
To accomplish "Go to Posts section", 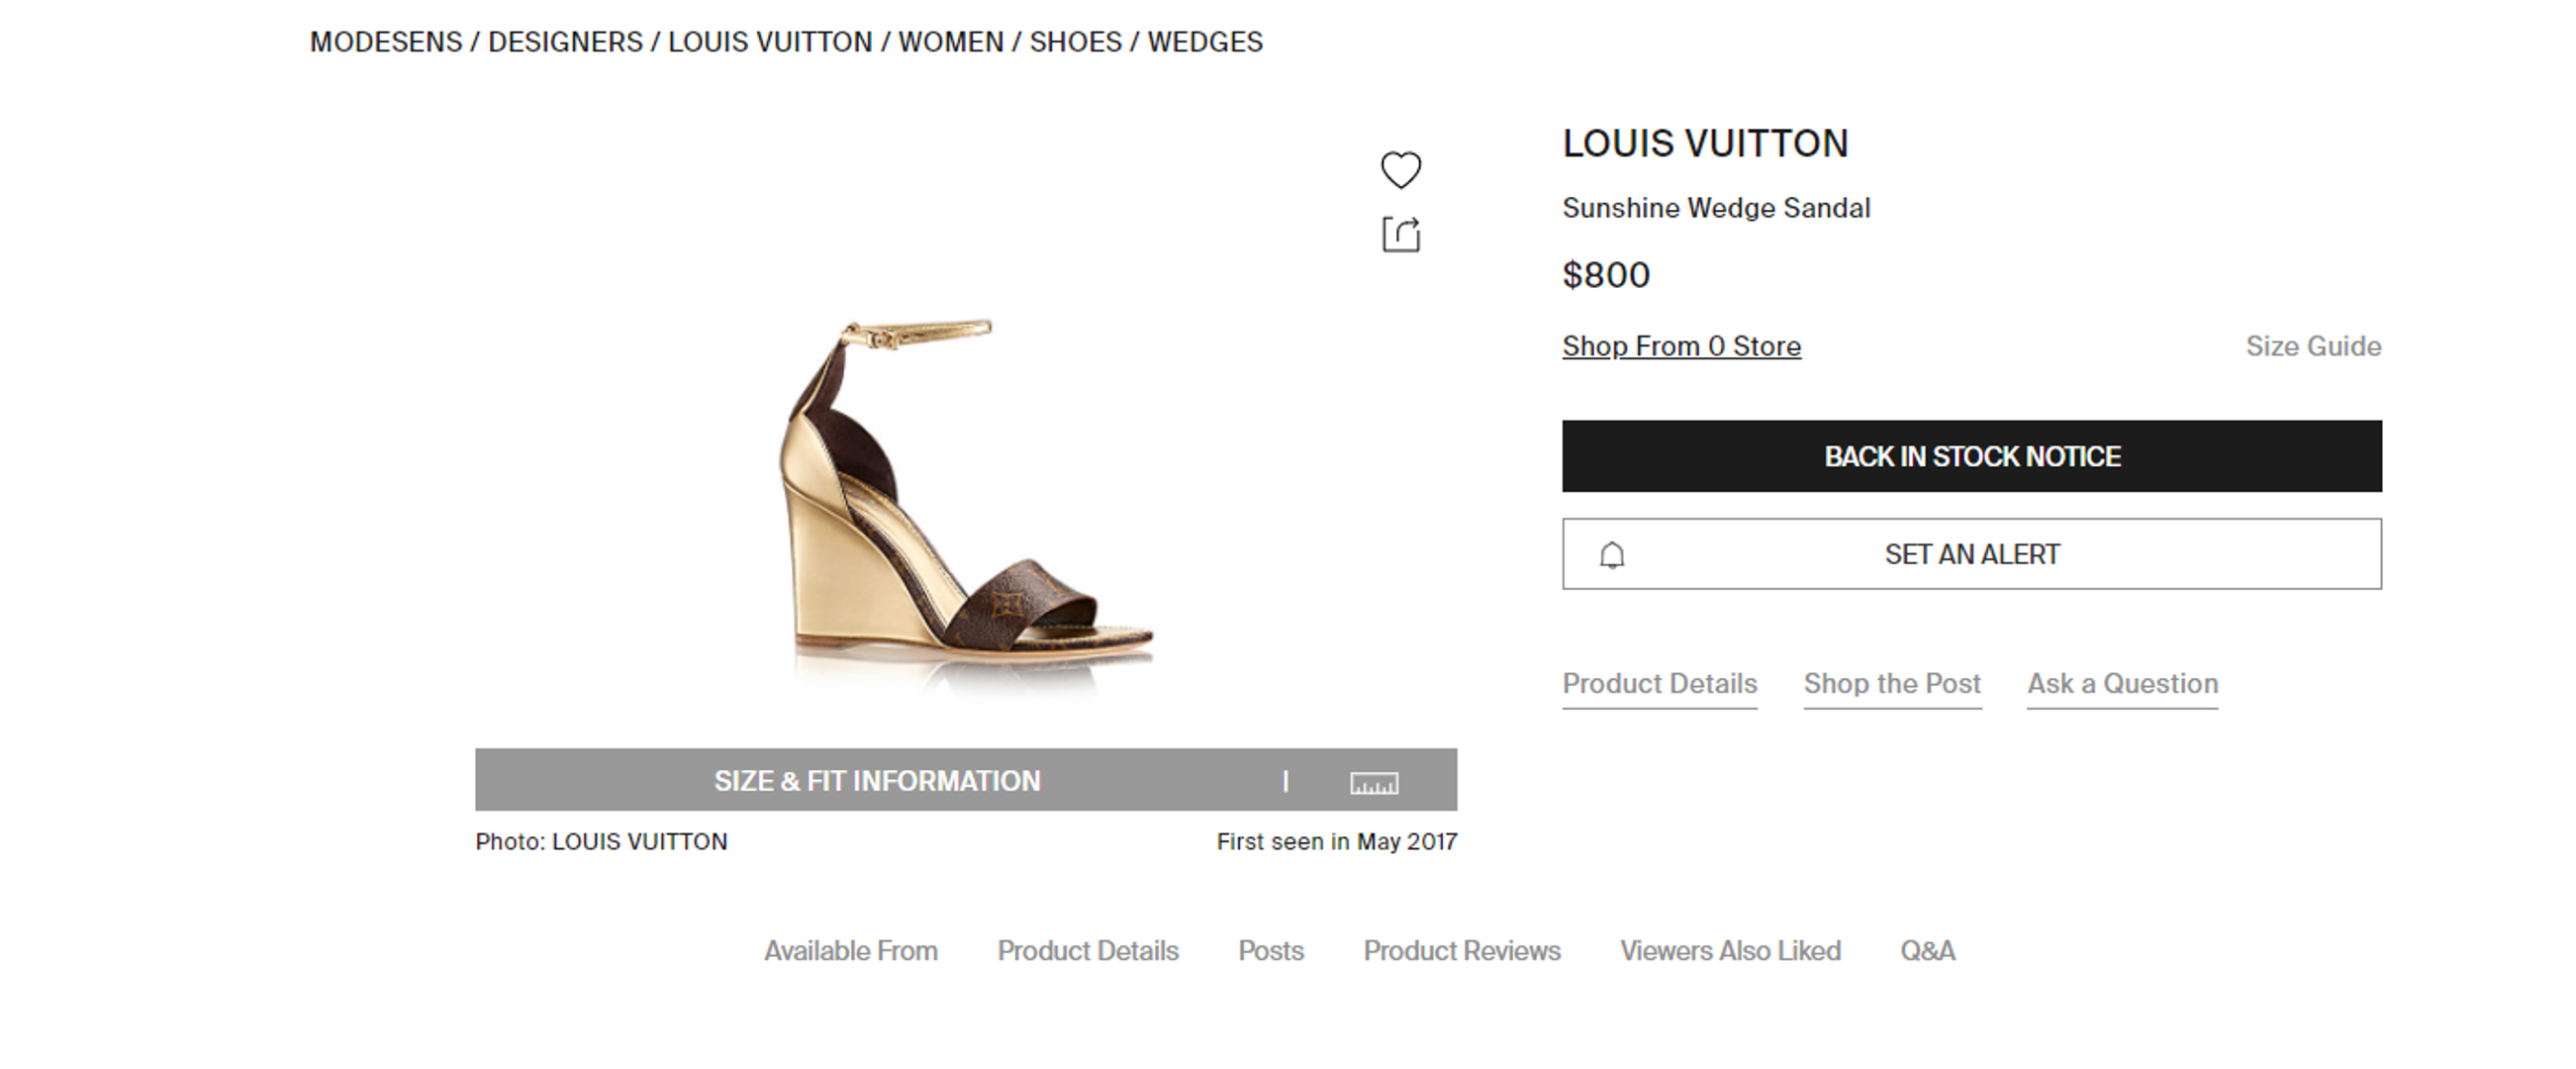I will coord(1271,951).
